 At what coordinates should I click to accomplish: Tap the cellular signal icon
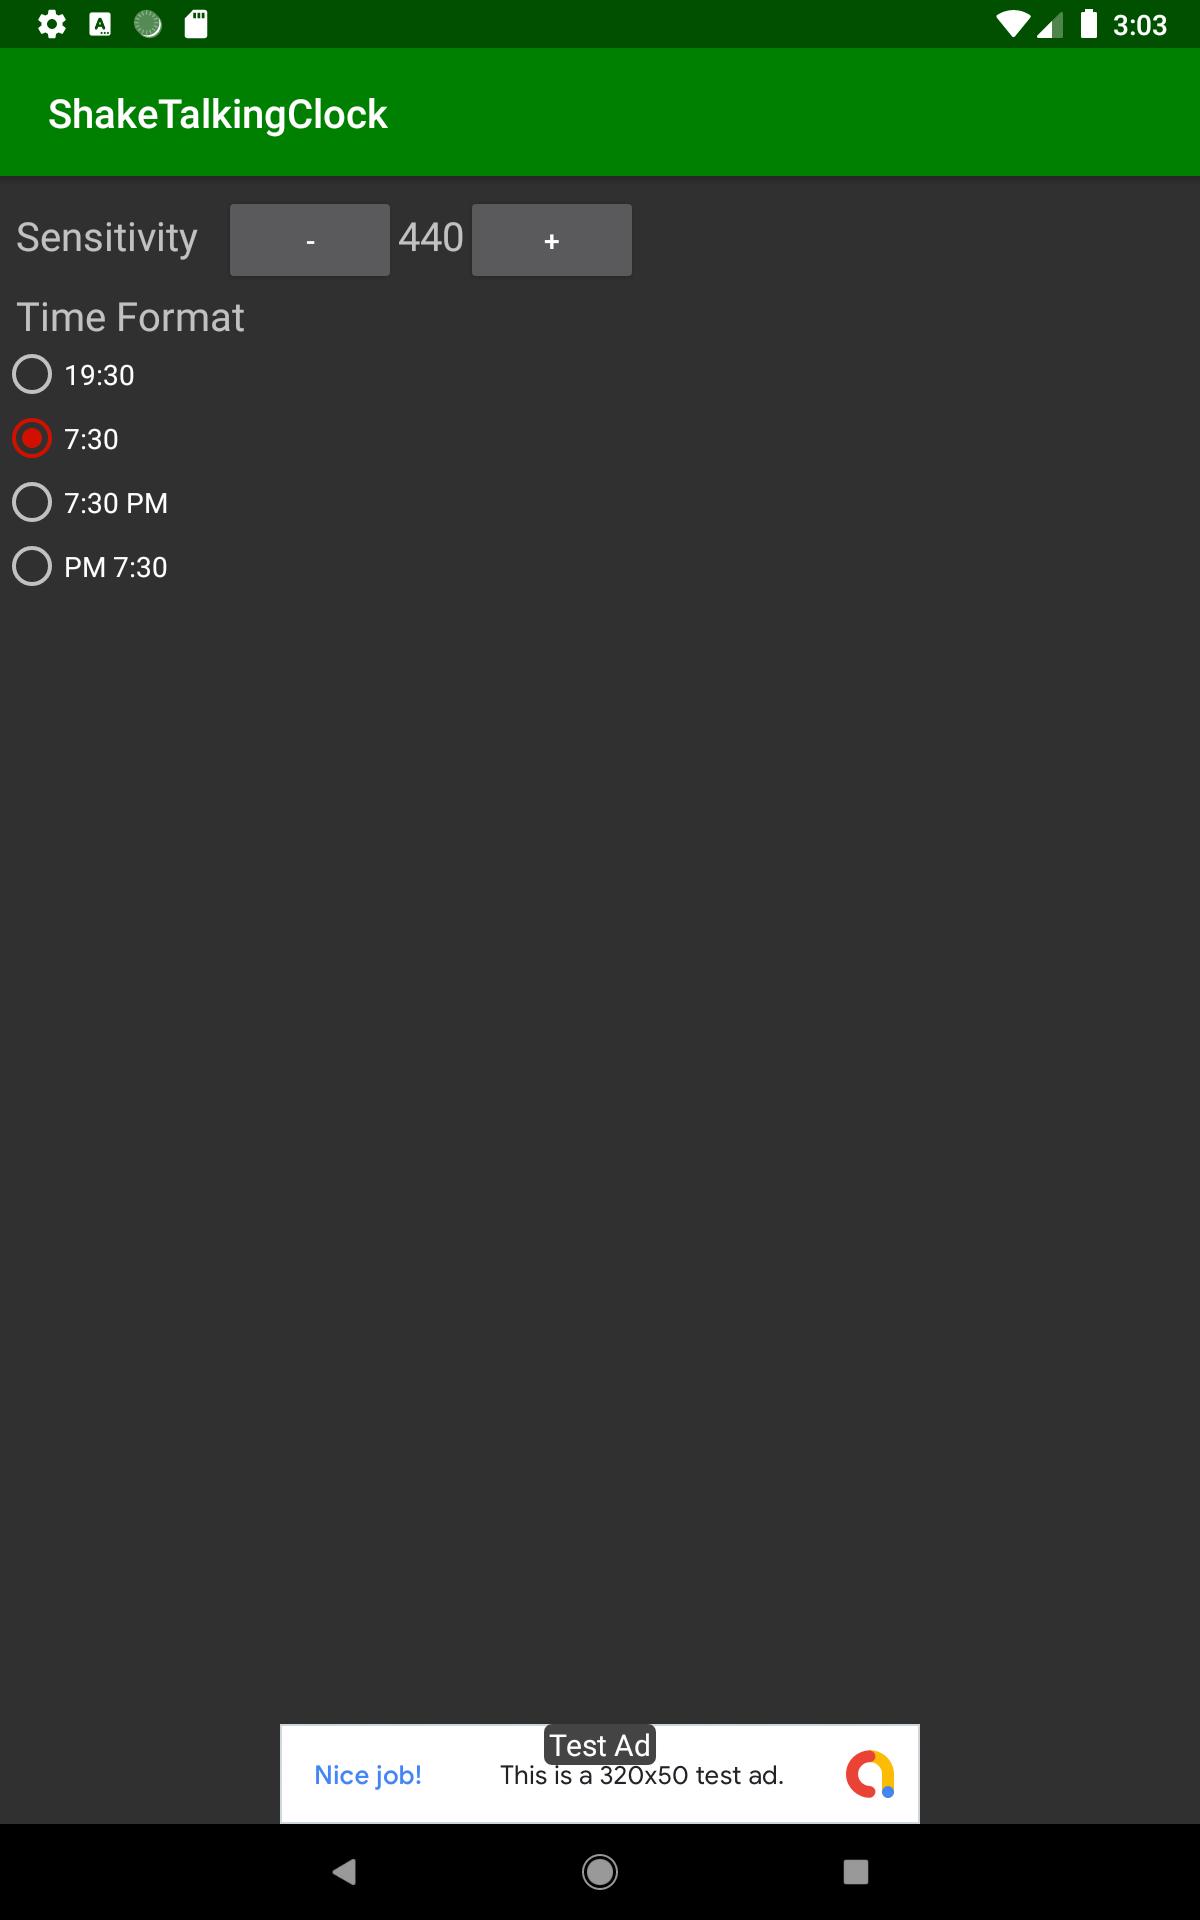click(1050, 24)
